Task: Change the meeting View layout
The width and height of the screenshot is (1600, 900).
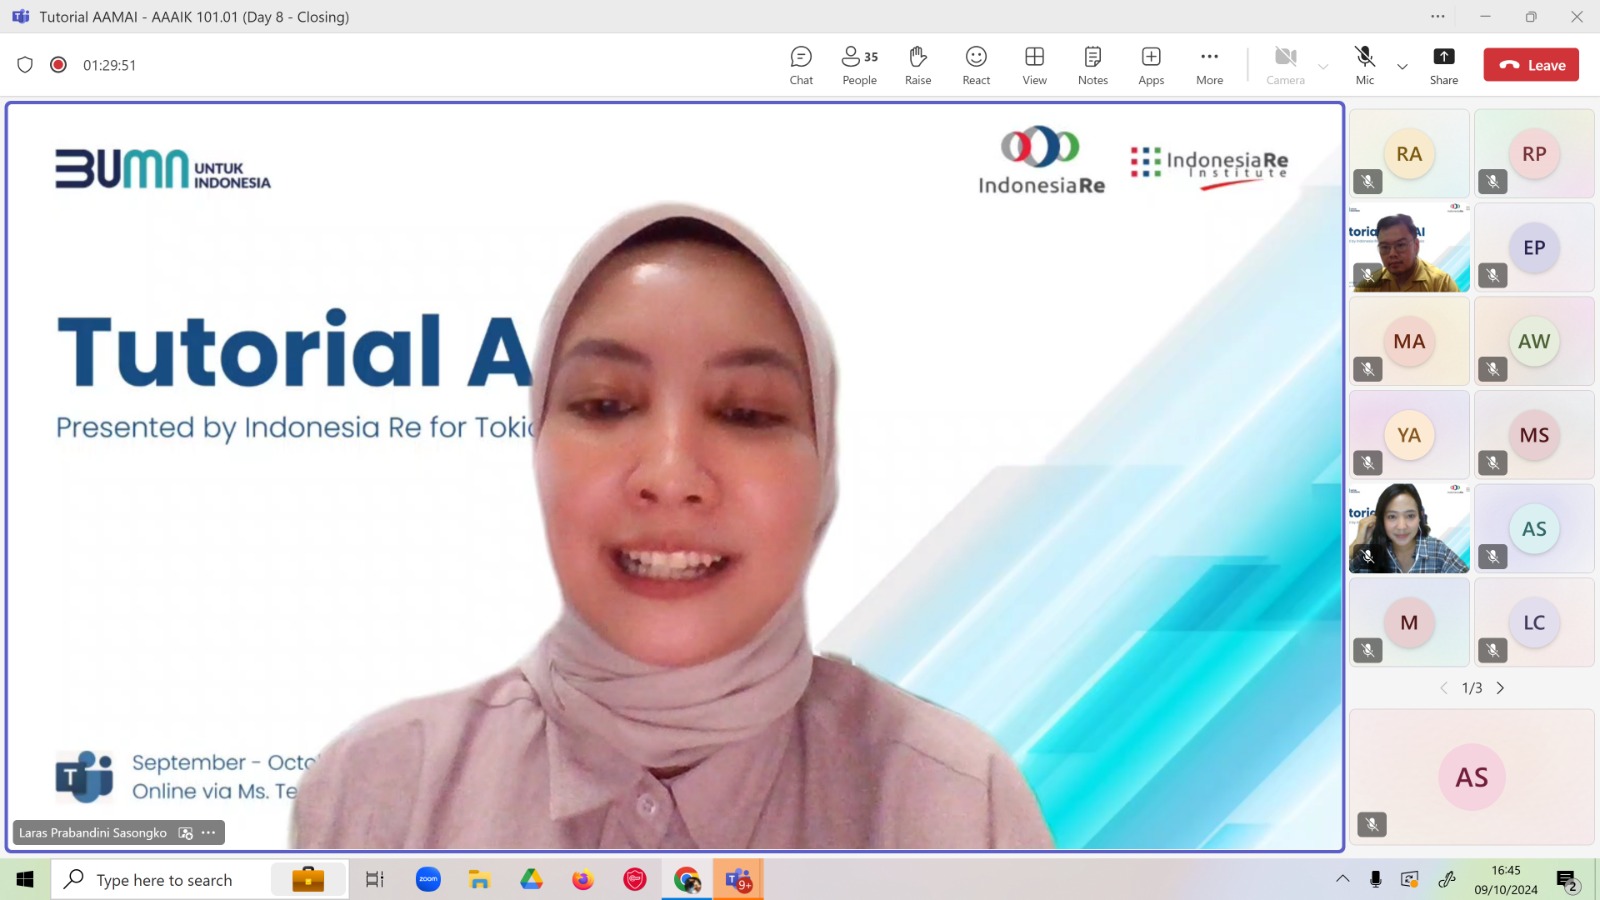Action: coord(1034,66)
